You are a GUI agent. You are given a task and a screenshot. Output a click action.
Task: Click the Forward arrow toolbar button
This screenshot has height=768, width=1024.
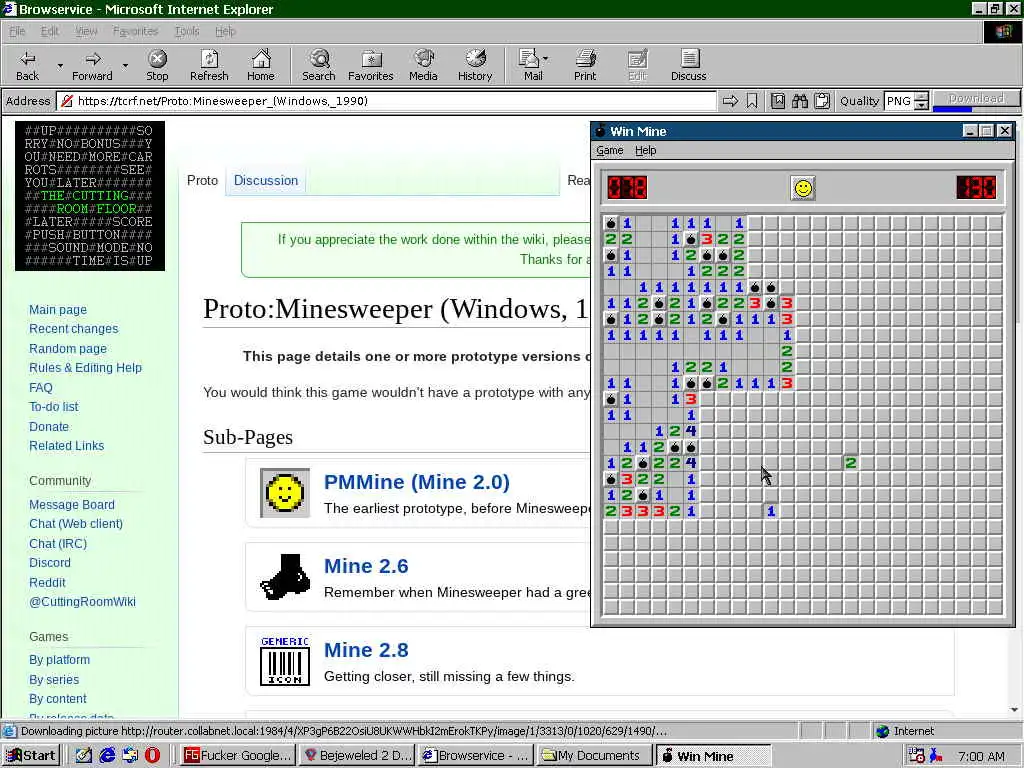(92, 65)
